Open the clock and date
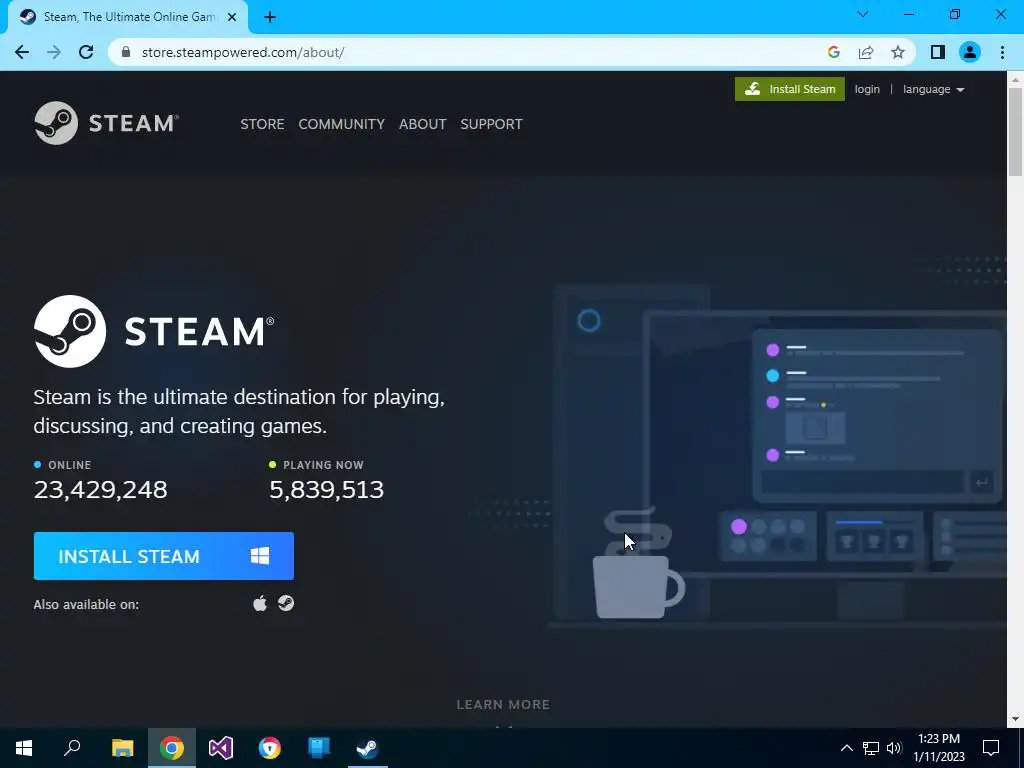This screenshot has width=1024, height=768. (x=938, y=748)
